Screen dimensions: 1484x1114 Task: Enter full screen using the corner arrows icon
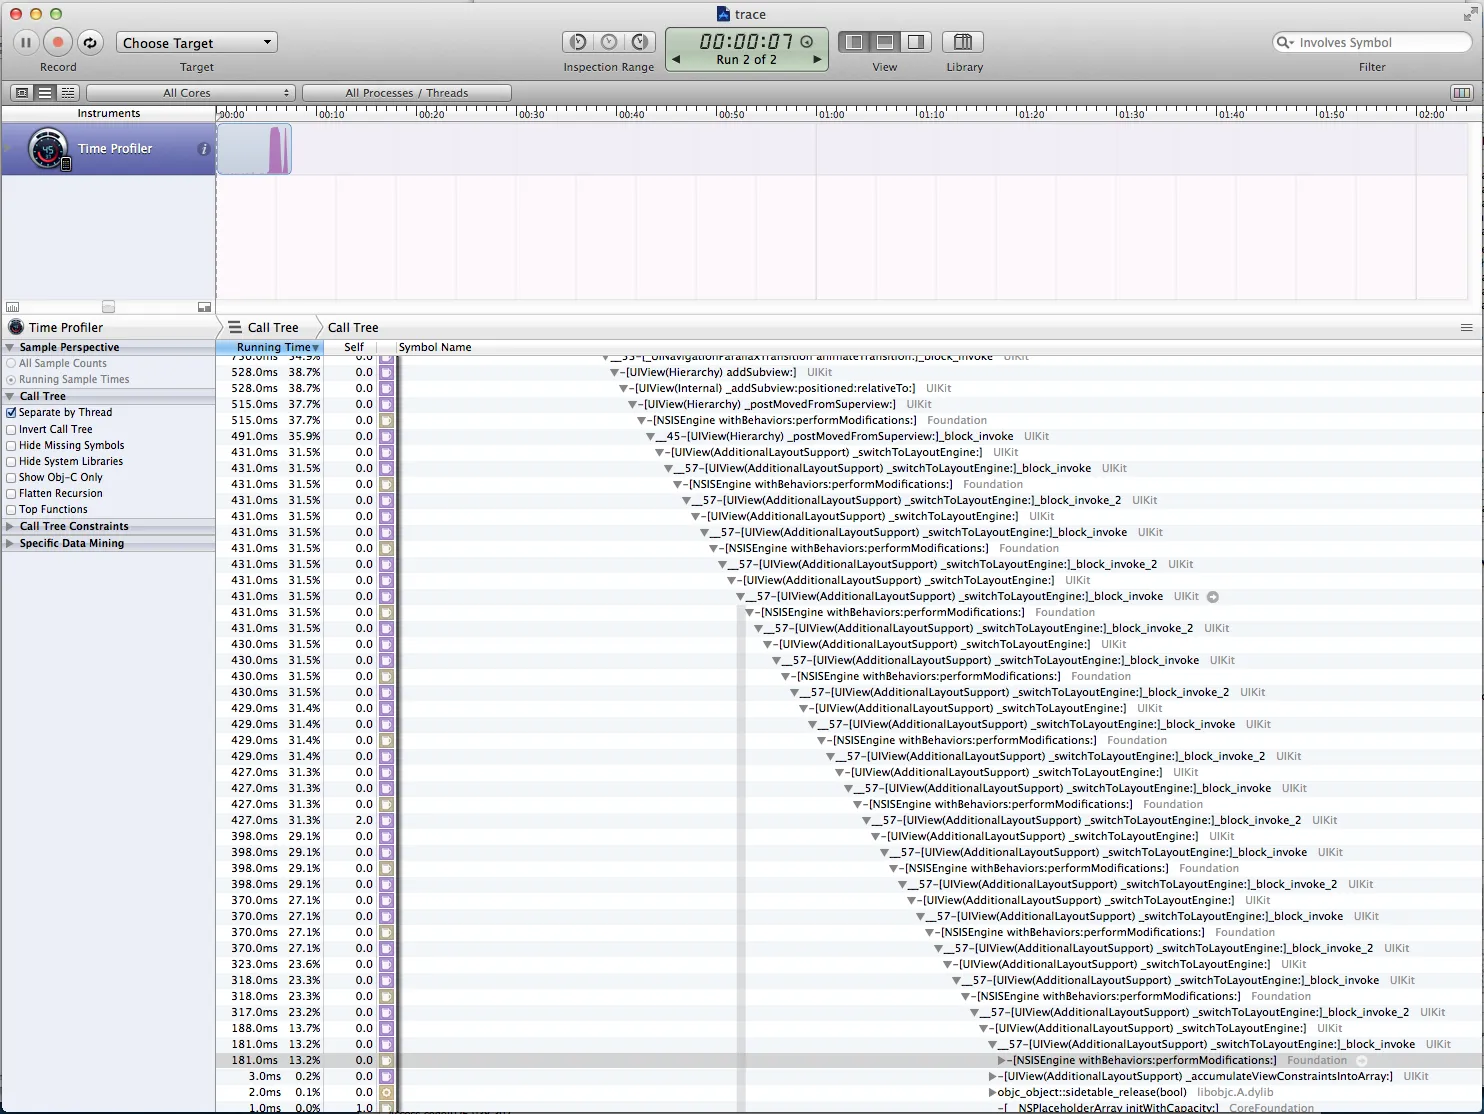(x=1468, y=15)
